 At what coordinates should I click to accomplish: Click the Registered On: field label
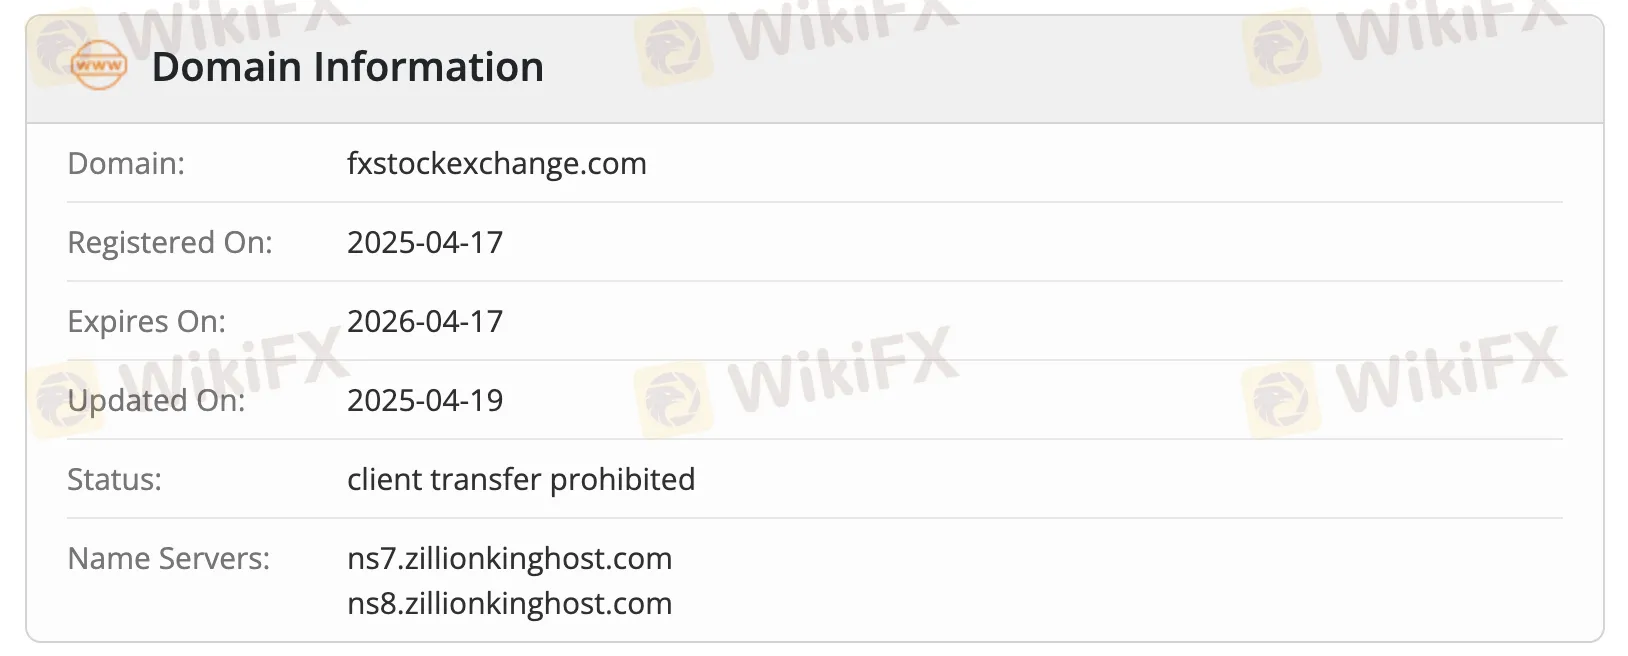(169, 242)
